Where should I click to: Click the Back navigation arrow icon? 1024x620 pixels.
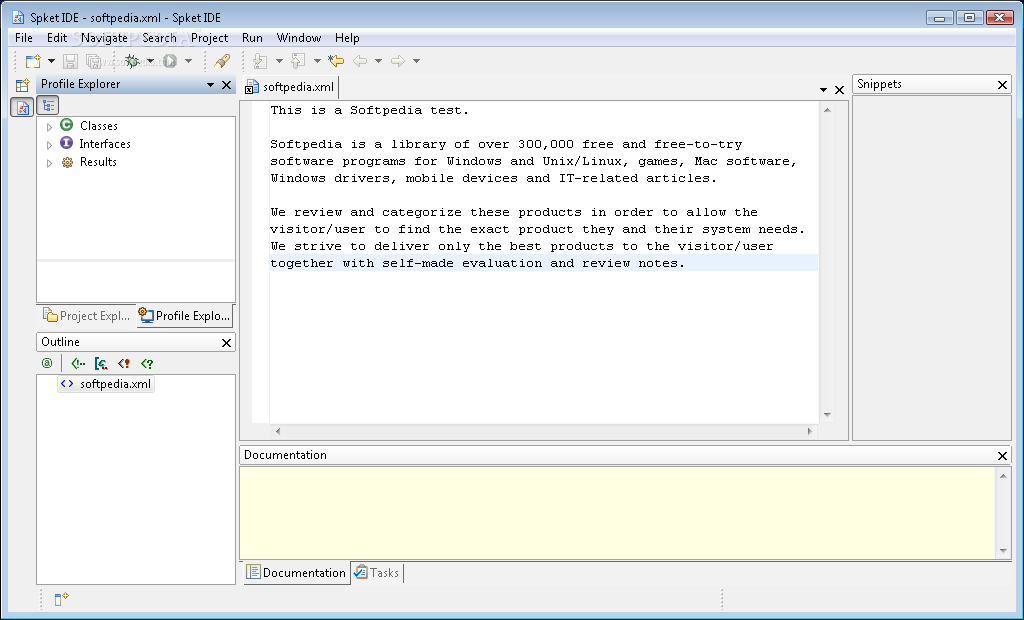pos(360,61)
